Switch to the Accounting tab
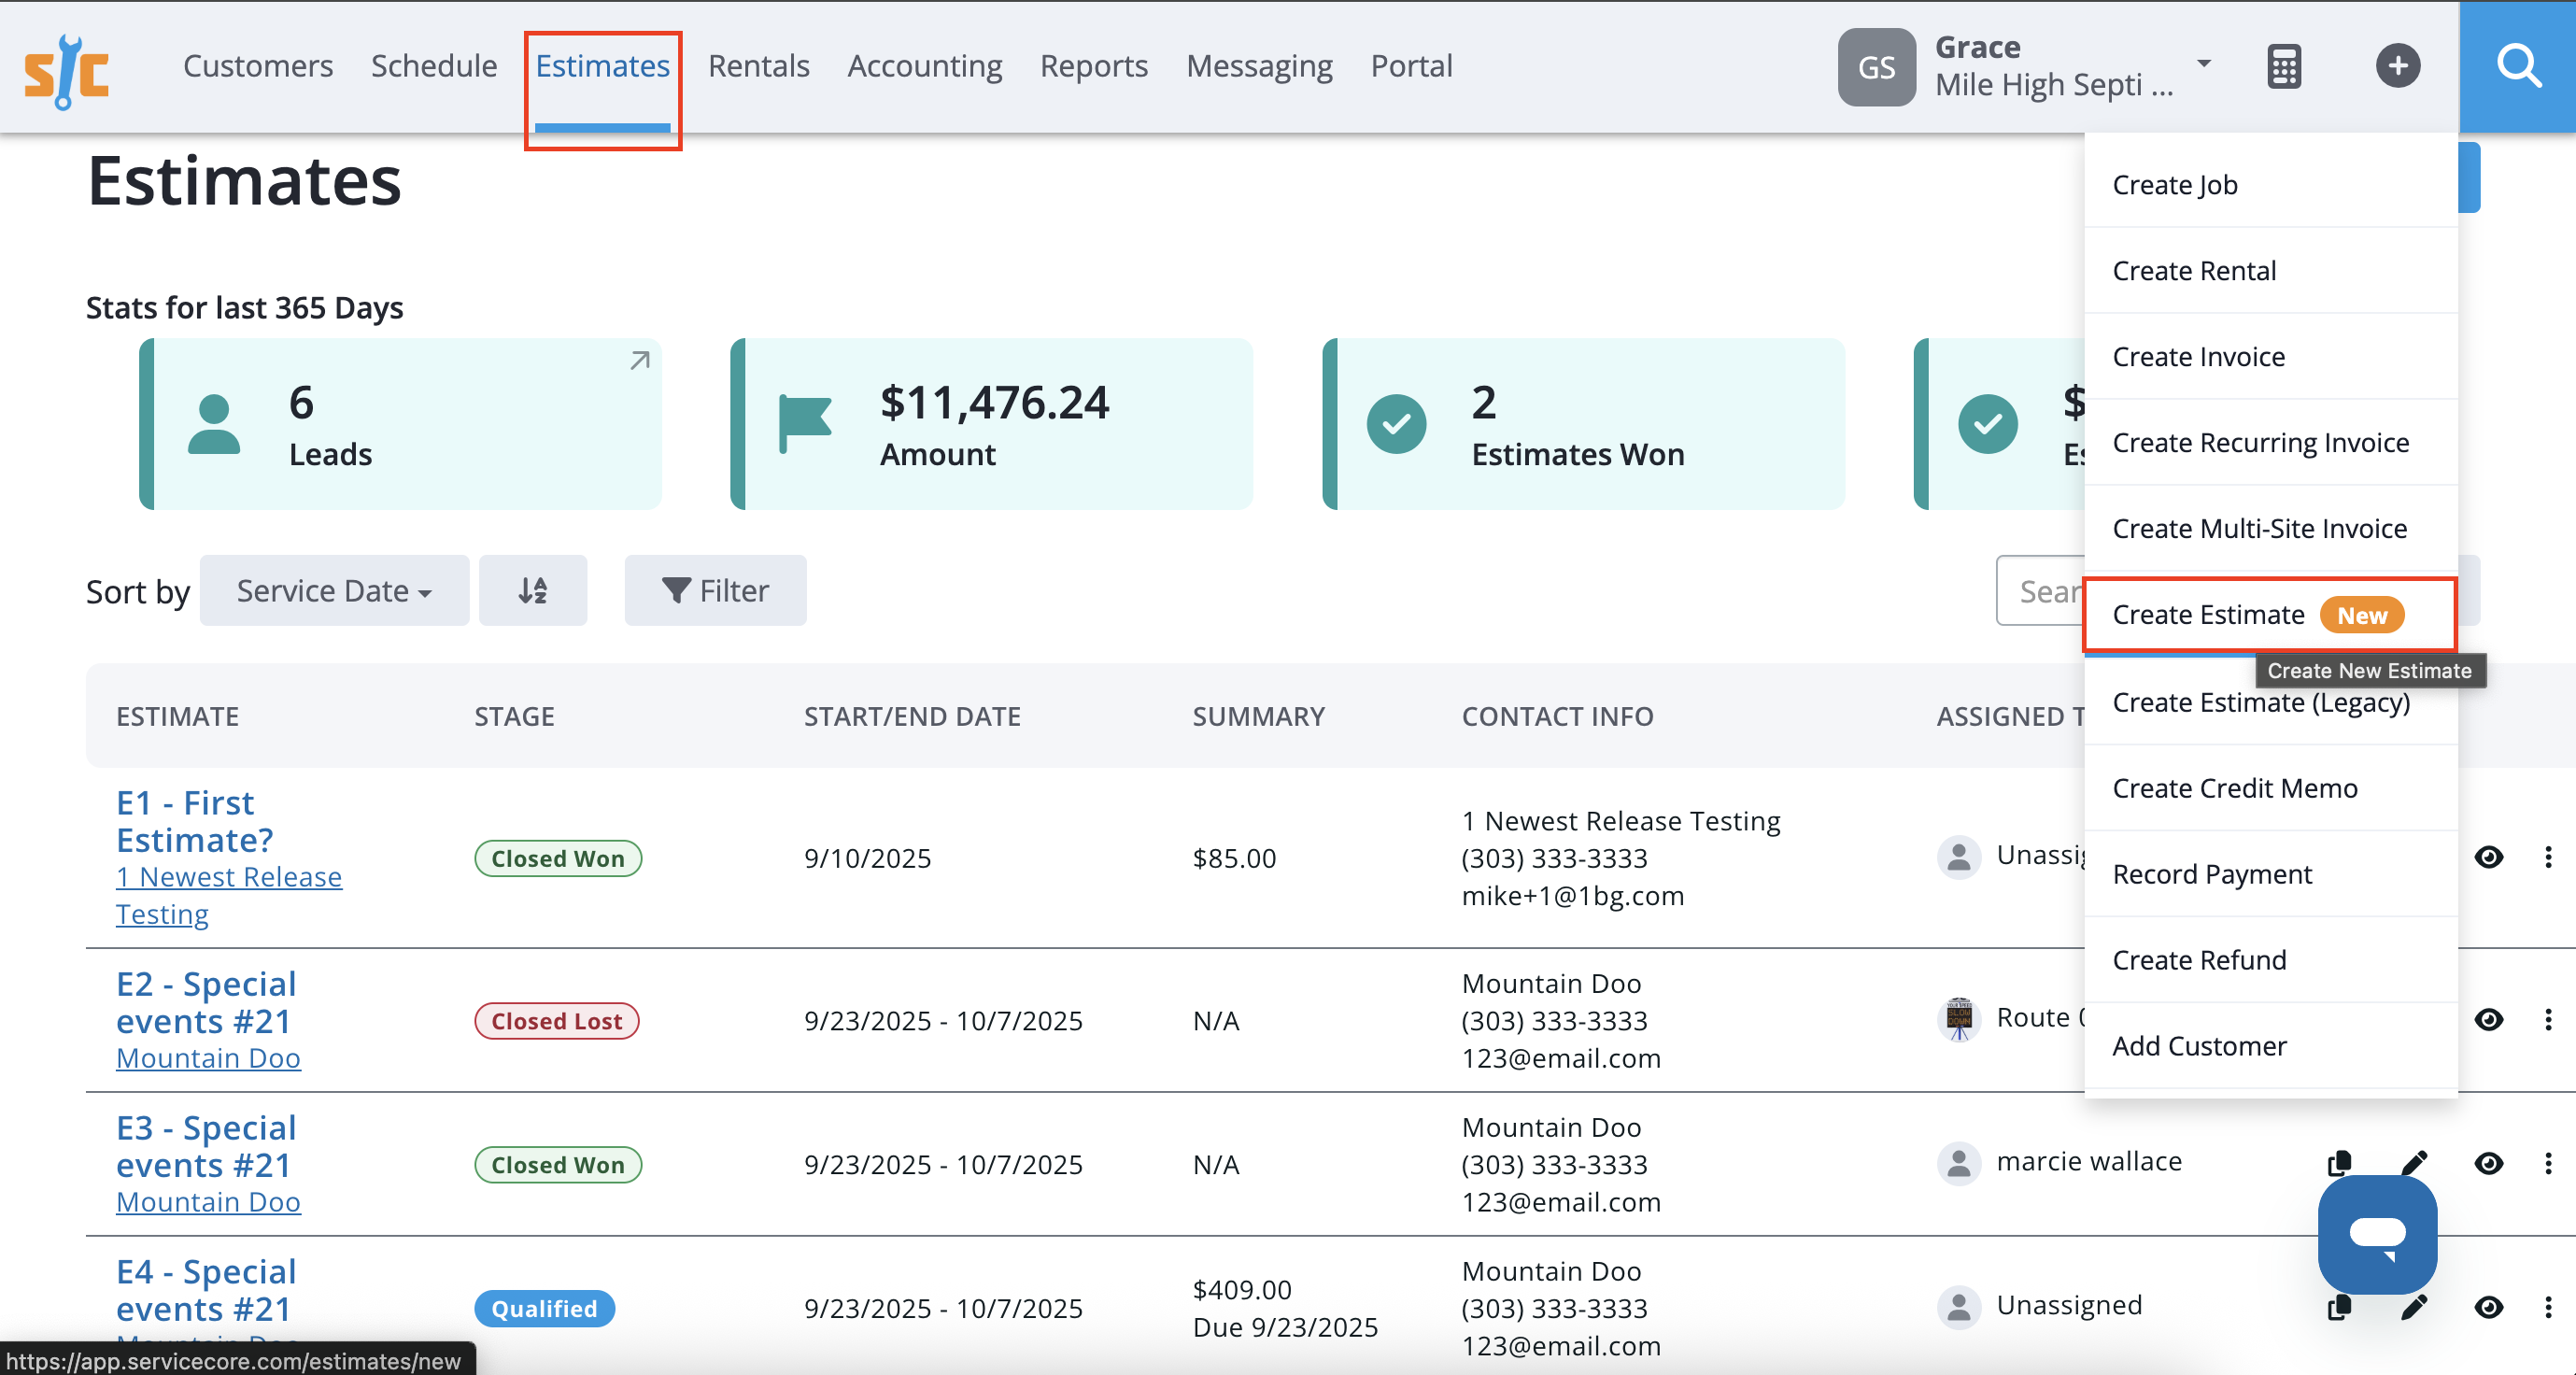The height and width of the screenshot is (1375, 2576). tap(924, 66)
